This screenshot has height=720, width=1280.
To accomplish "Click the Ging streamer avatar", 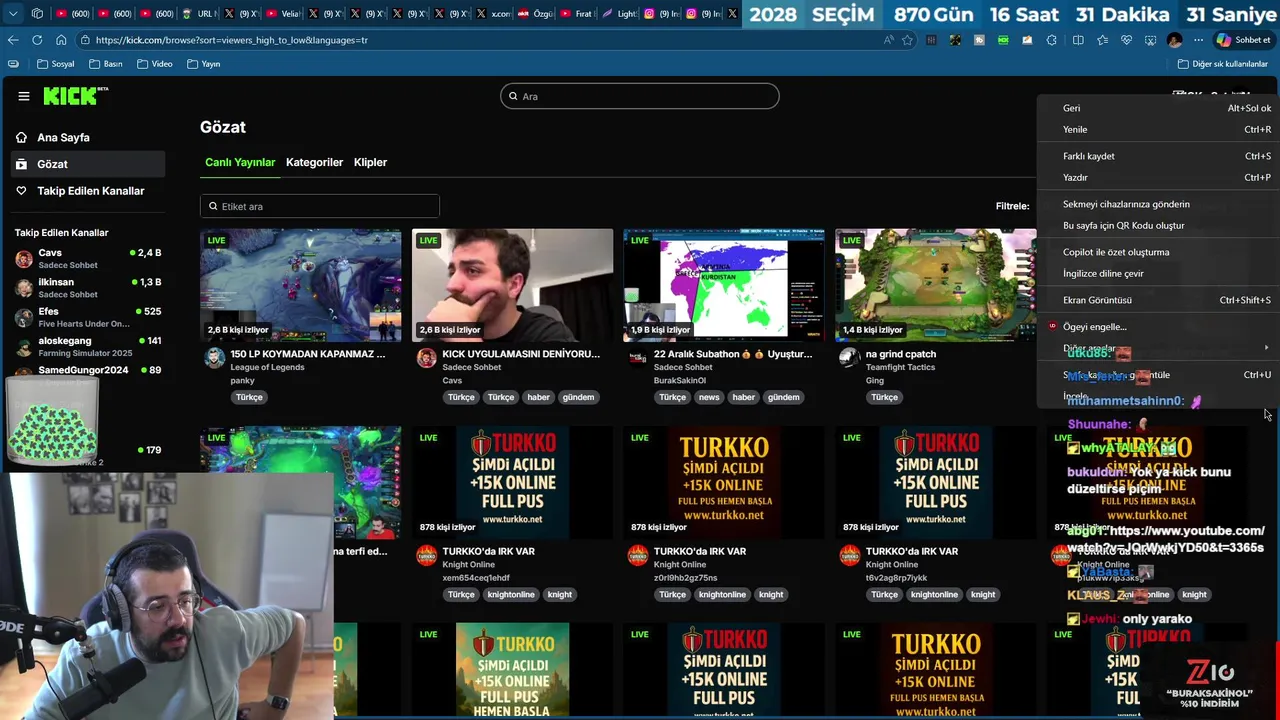I will point(849,358).
